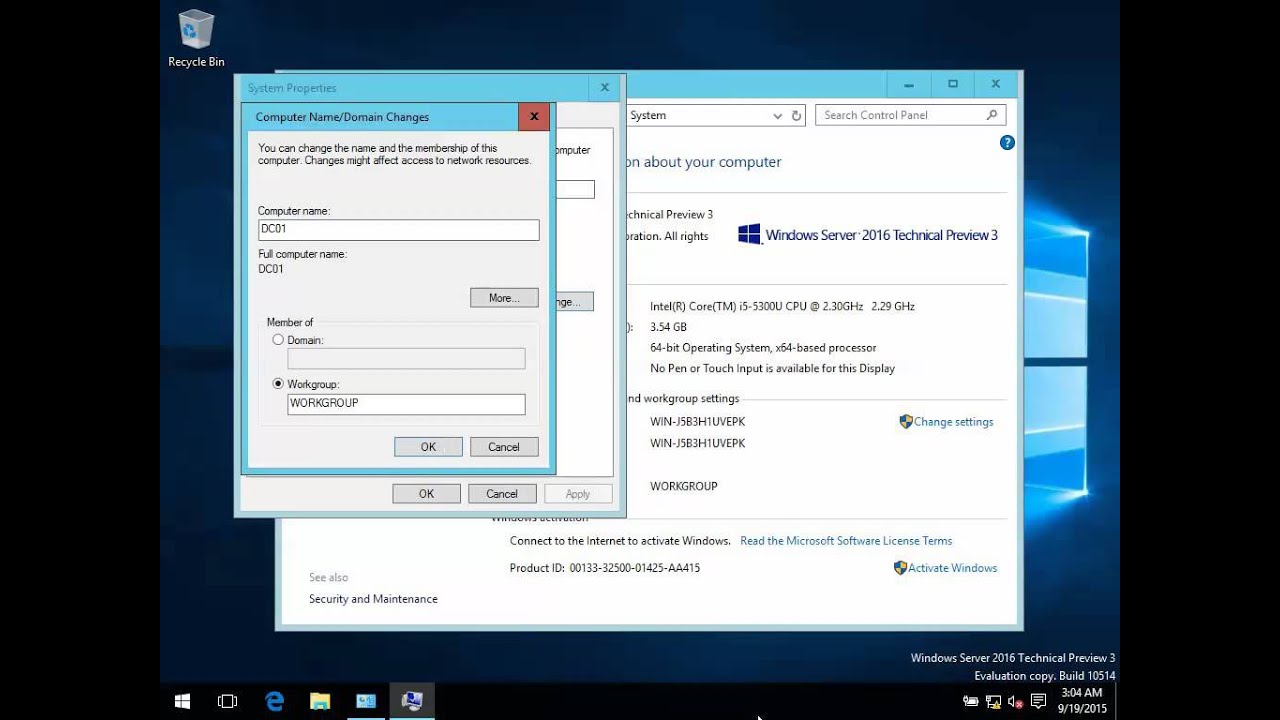This screenshot has width=1280, height=720.
Task: Click the Product ID text
Action: coord(605,568)
